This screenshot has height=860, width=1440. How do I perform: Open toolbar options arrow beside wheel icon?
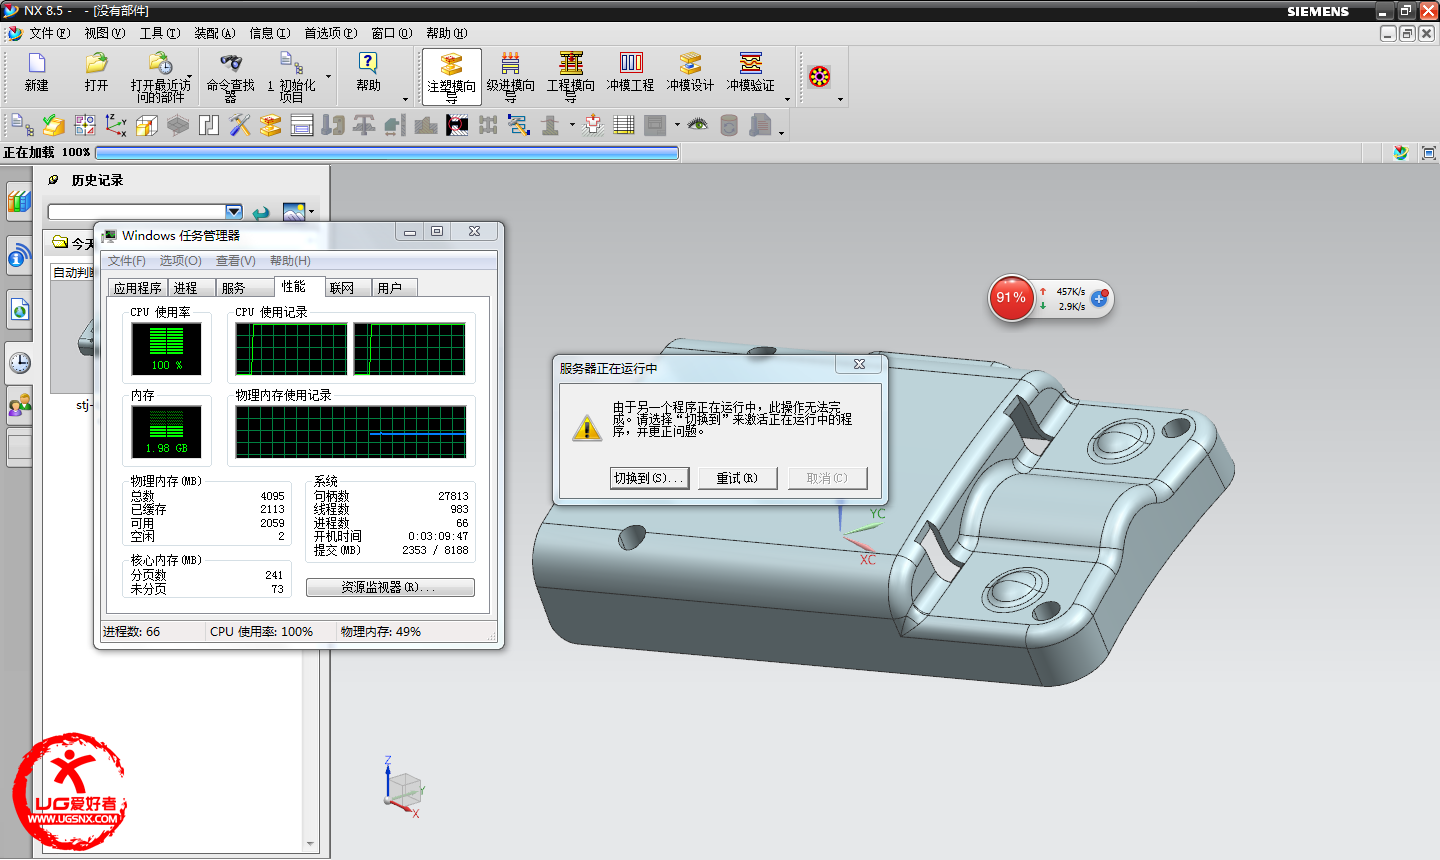[x=840, y=99]
